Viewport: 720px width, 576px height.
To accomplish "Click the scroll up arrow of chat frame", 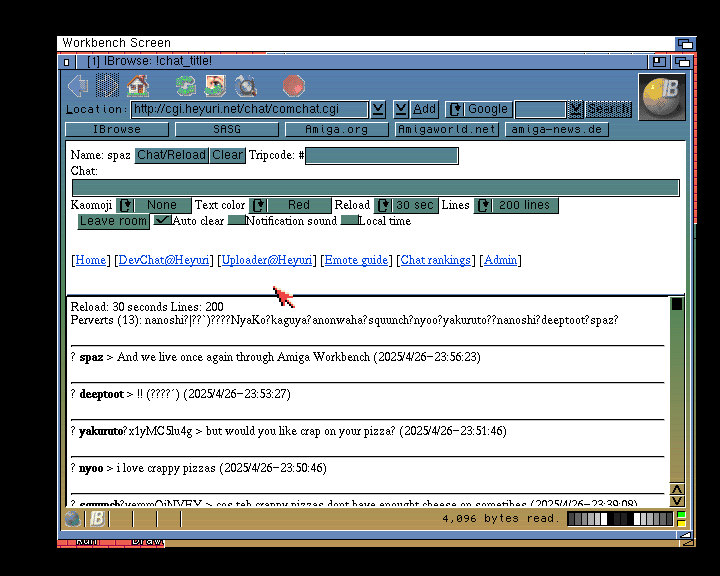I will click(677, 489).
